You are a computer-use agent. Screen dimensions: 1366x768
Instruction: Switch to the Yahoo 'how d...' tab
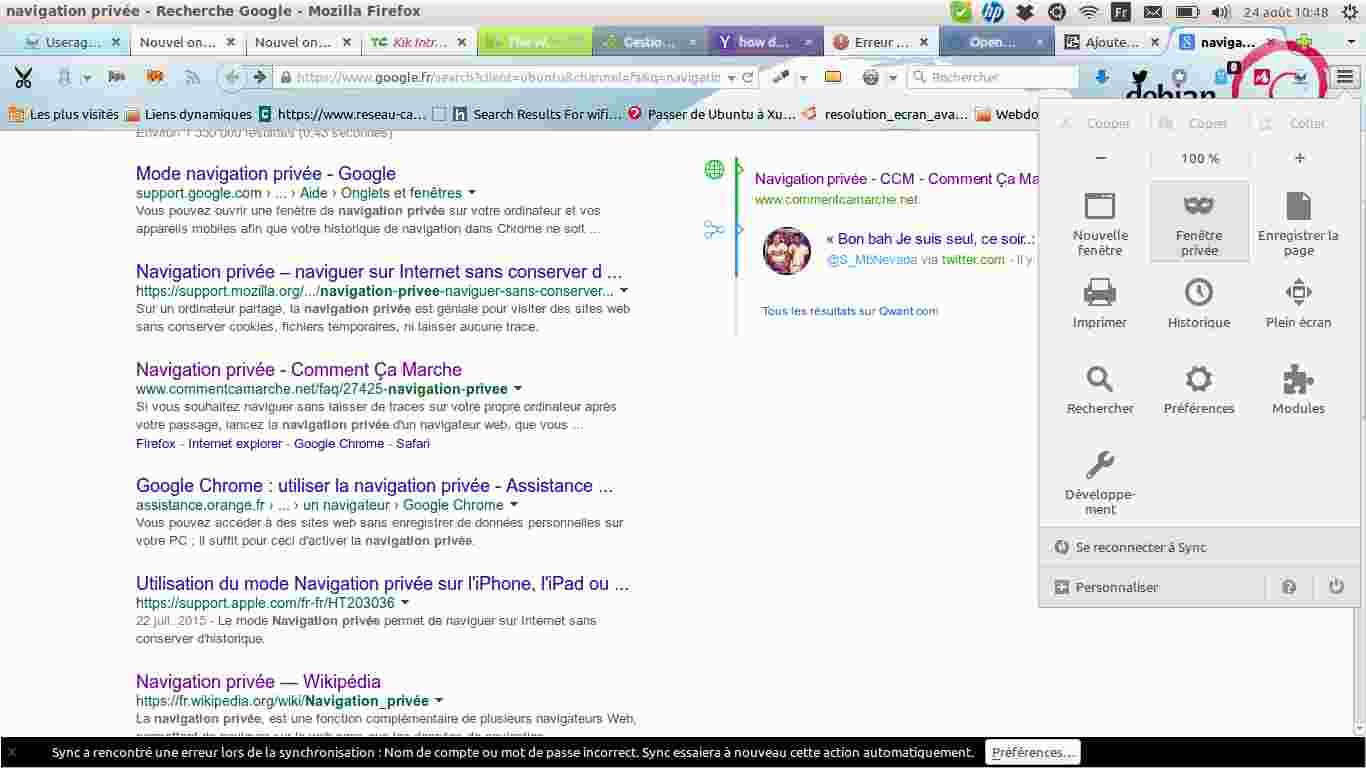pos(766,42)
